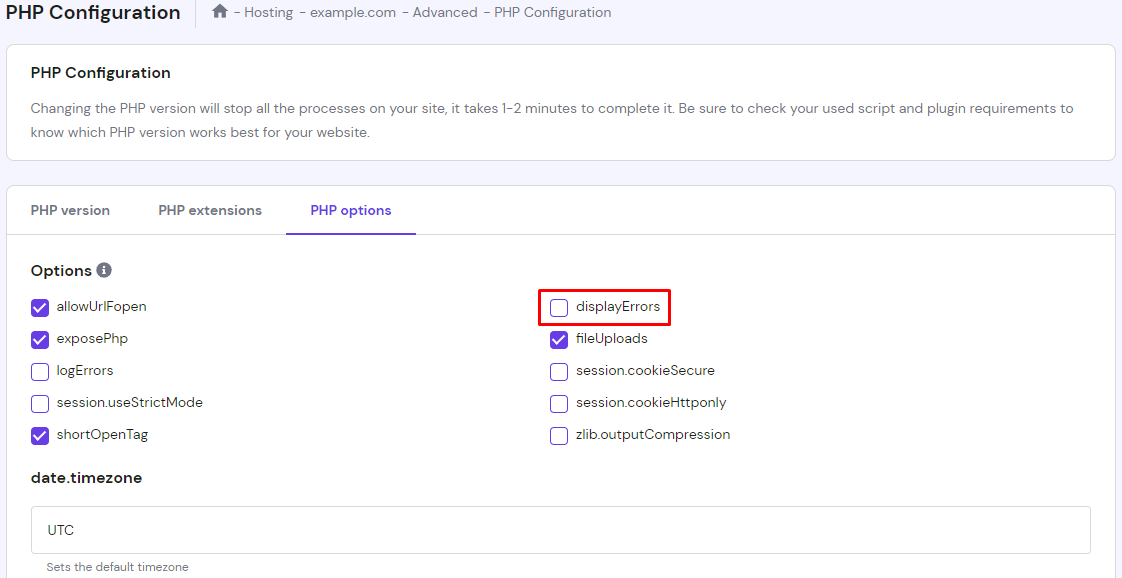Enable zlib.outputCompression

(x=558, y=435)
